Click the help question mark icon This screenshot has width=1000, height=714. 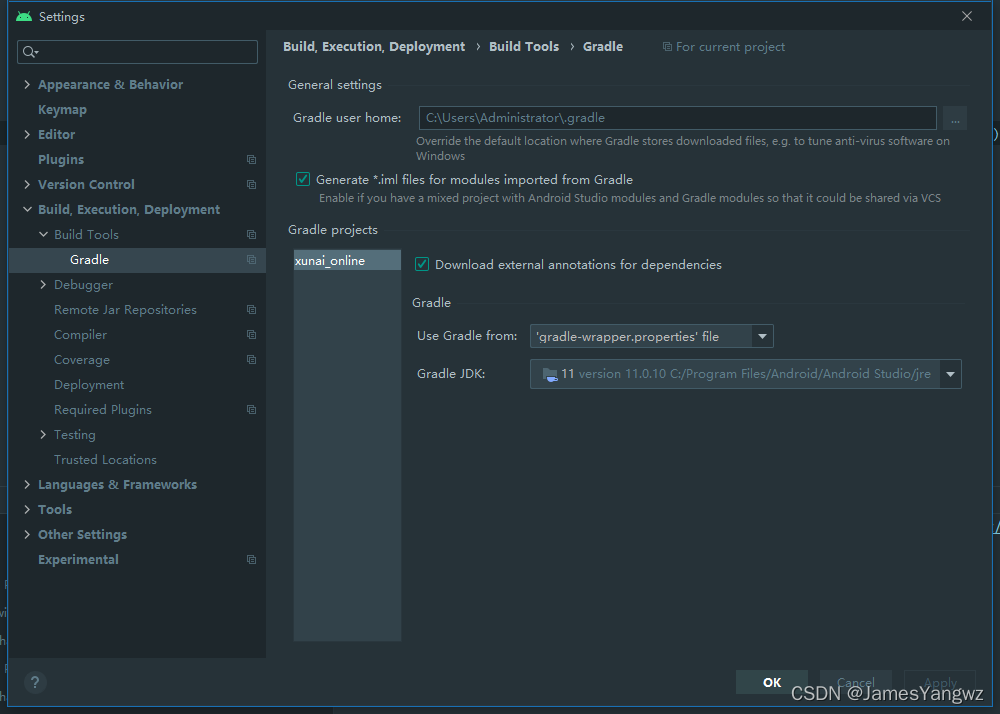tap(35, 683)
